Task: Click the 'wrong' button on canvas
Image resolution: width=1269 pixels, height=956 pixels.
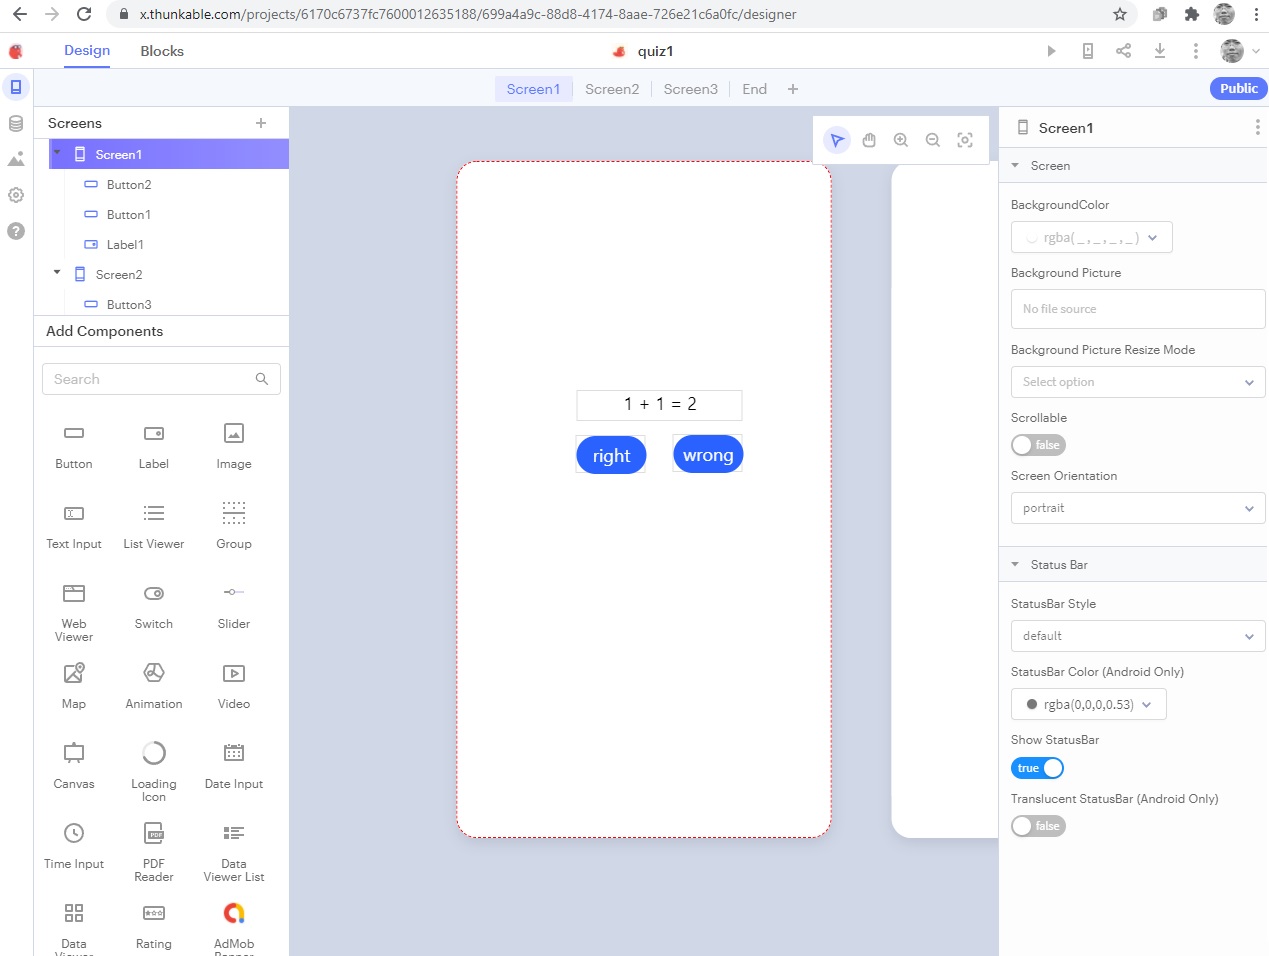Action: click(708, 455)
